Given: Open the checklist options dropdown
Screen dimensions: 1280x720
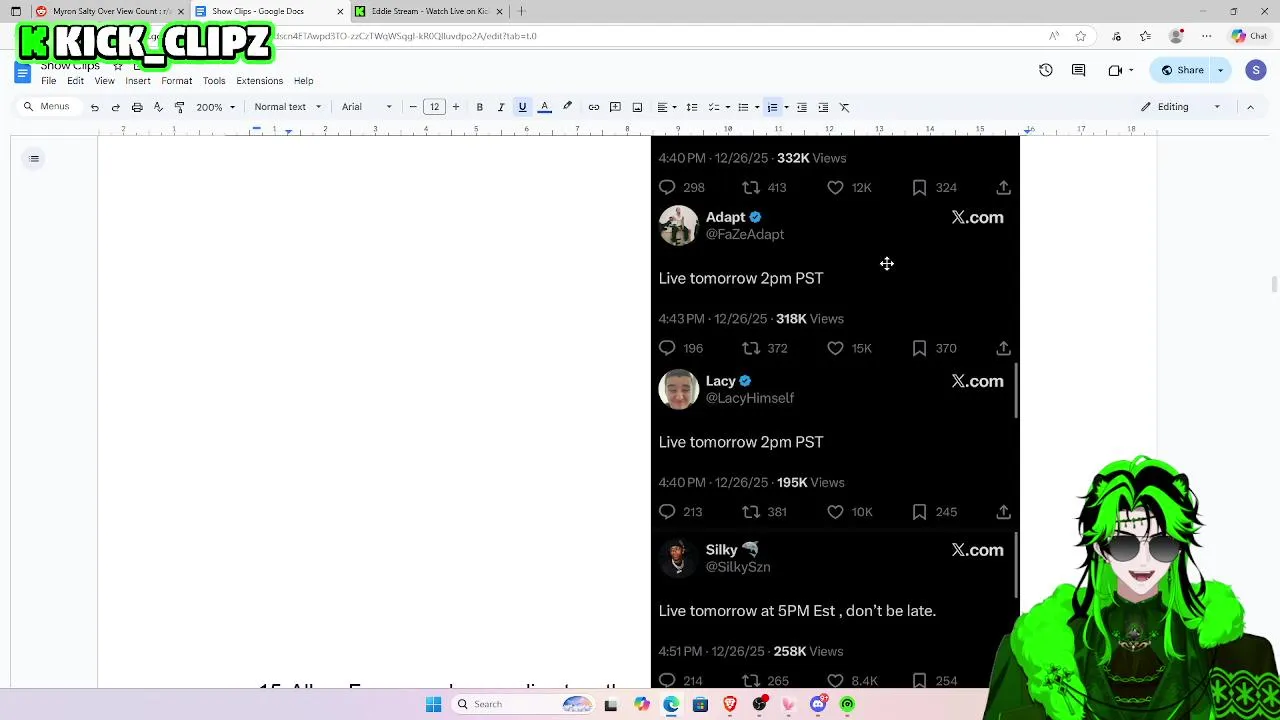Looking at the screenshot, I should [x=718, y=107].
